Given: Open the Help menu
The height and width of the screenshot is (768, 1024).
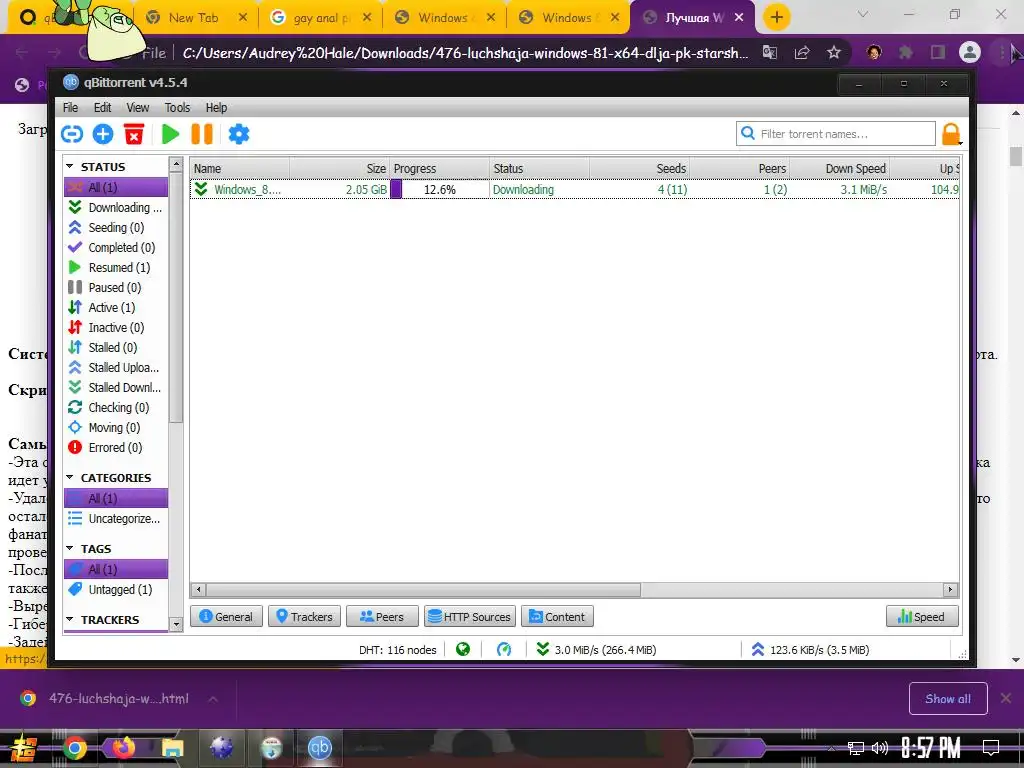Looking at the screenshot, I should [x=216, y=108].
